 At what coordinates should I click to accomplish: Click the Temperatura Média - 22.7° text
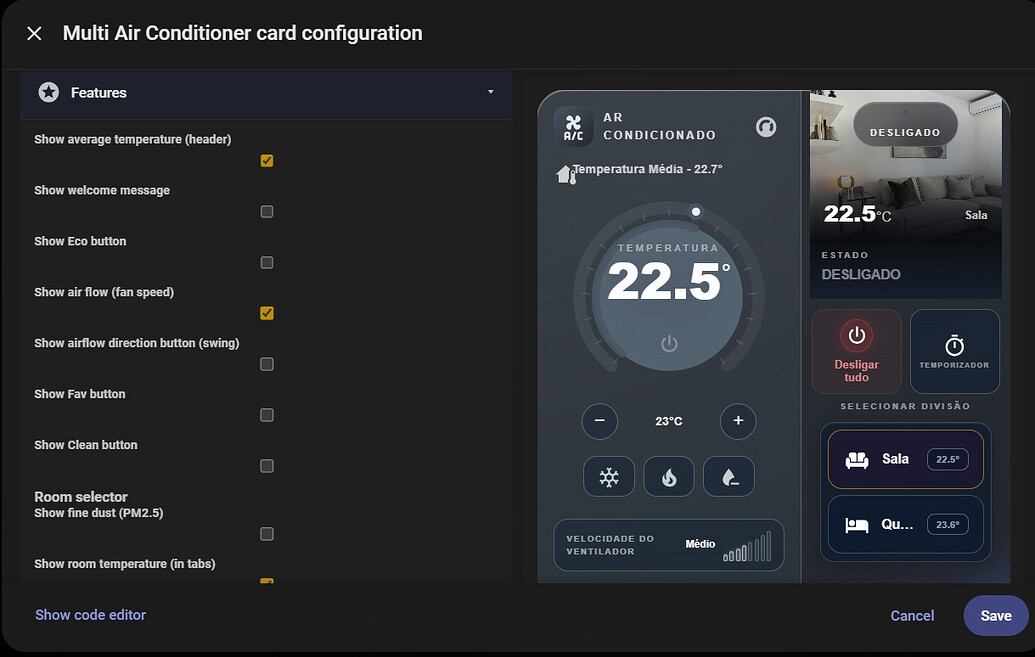(x=648, y=169)
